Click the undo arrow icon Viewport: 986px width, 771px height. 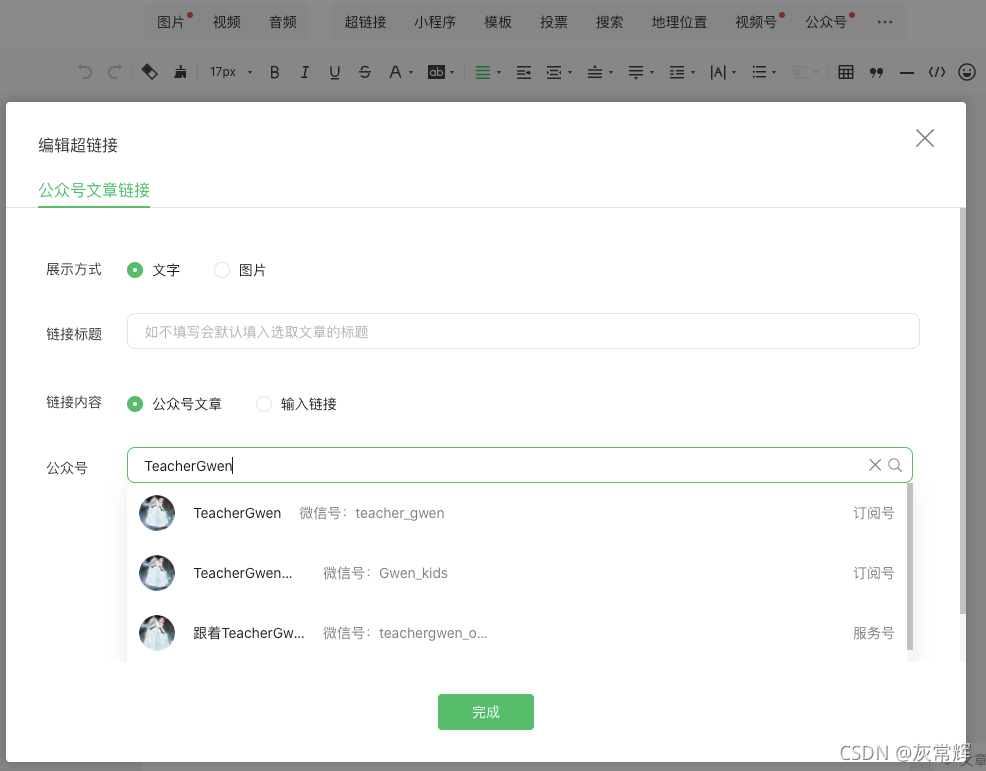point(85,72)
